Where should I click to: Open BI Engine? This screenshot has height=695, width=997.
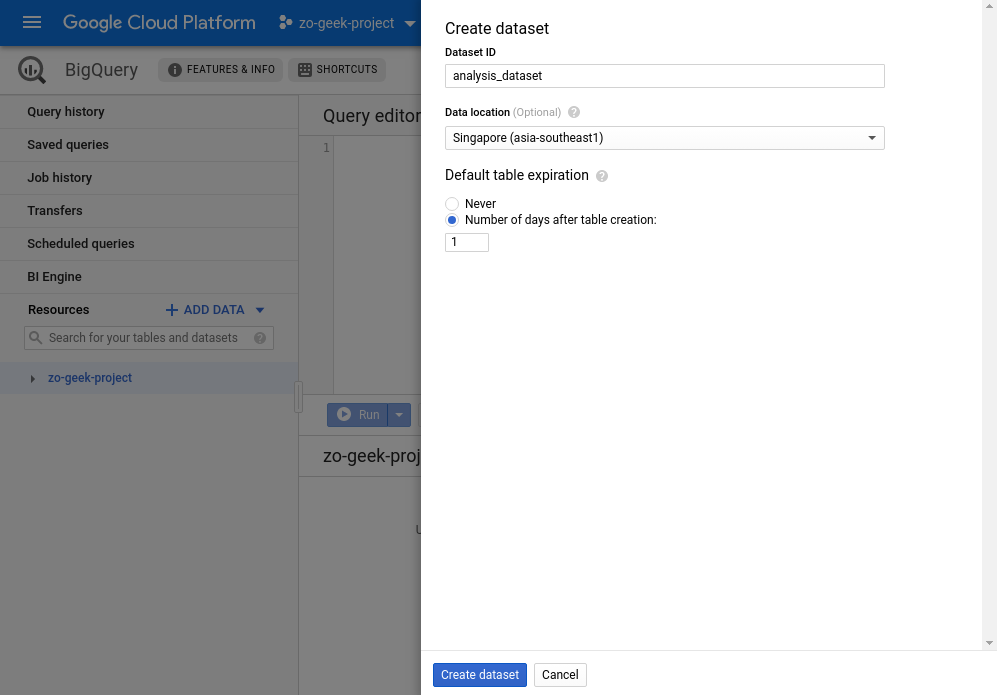coord(149,277)
